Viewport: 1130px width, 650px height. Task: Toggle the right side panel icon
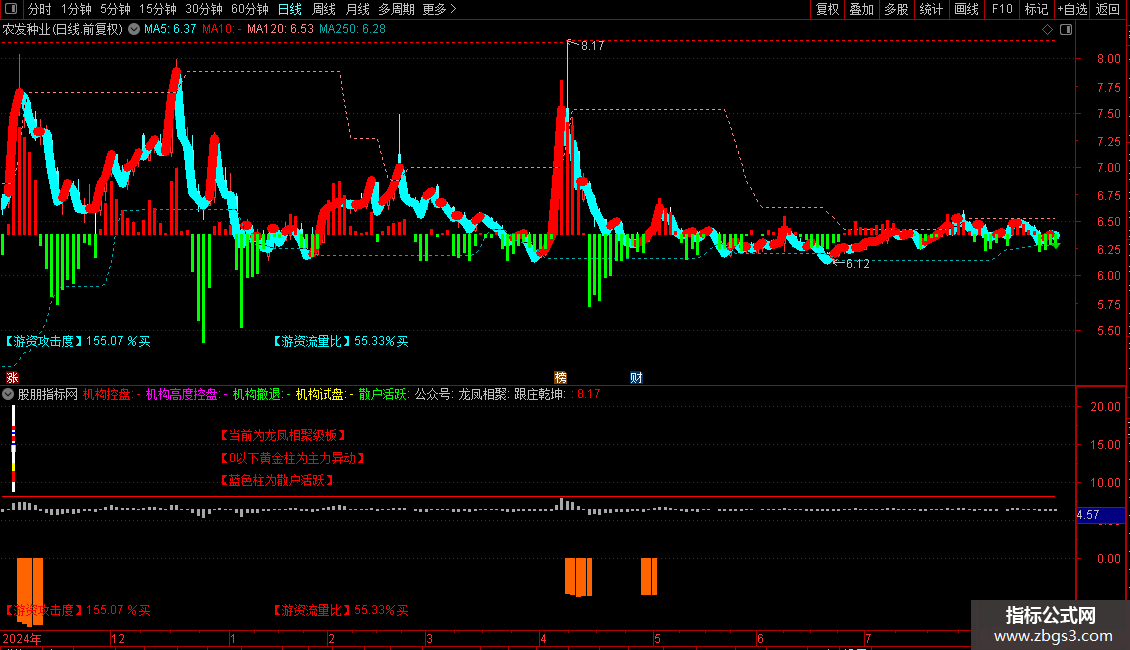(x=1066, y=30)
